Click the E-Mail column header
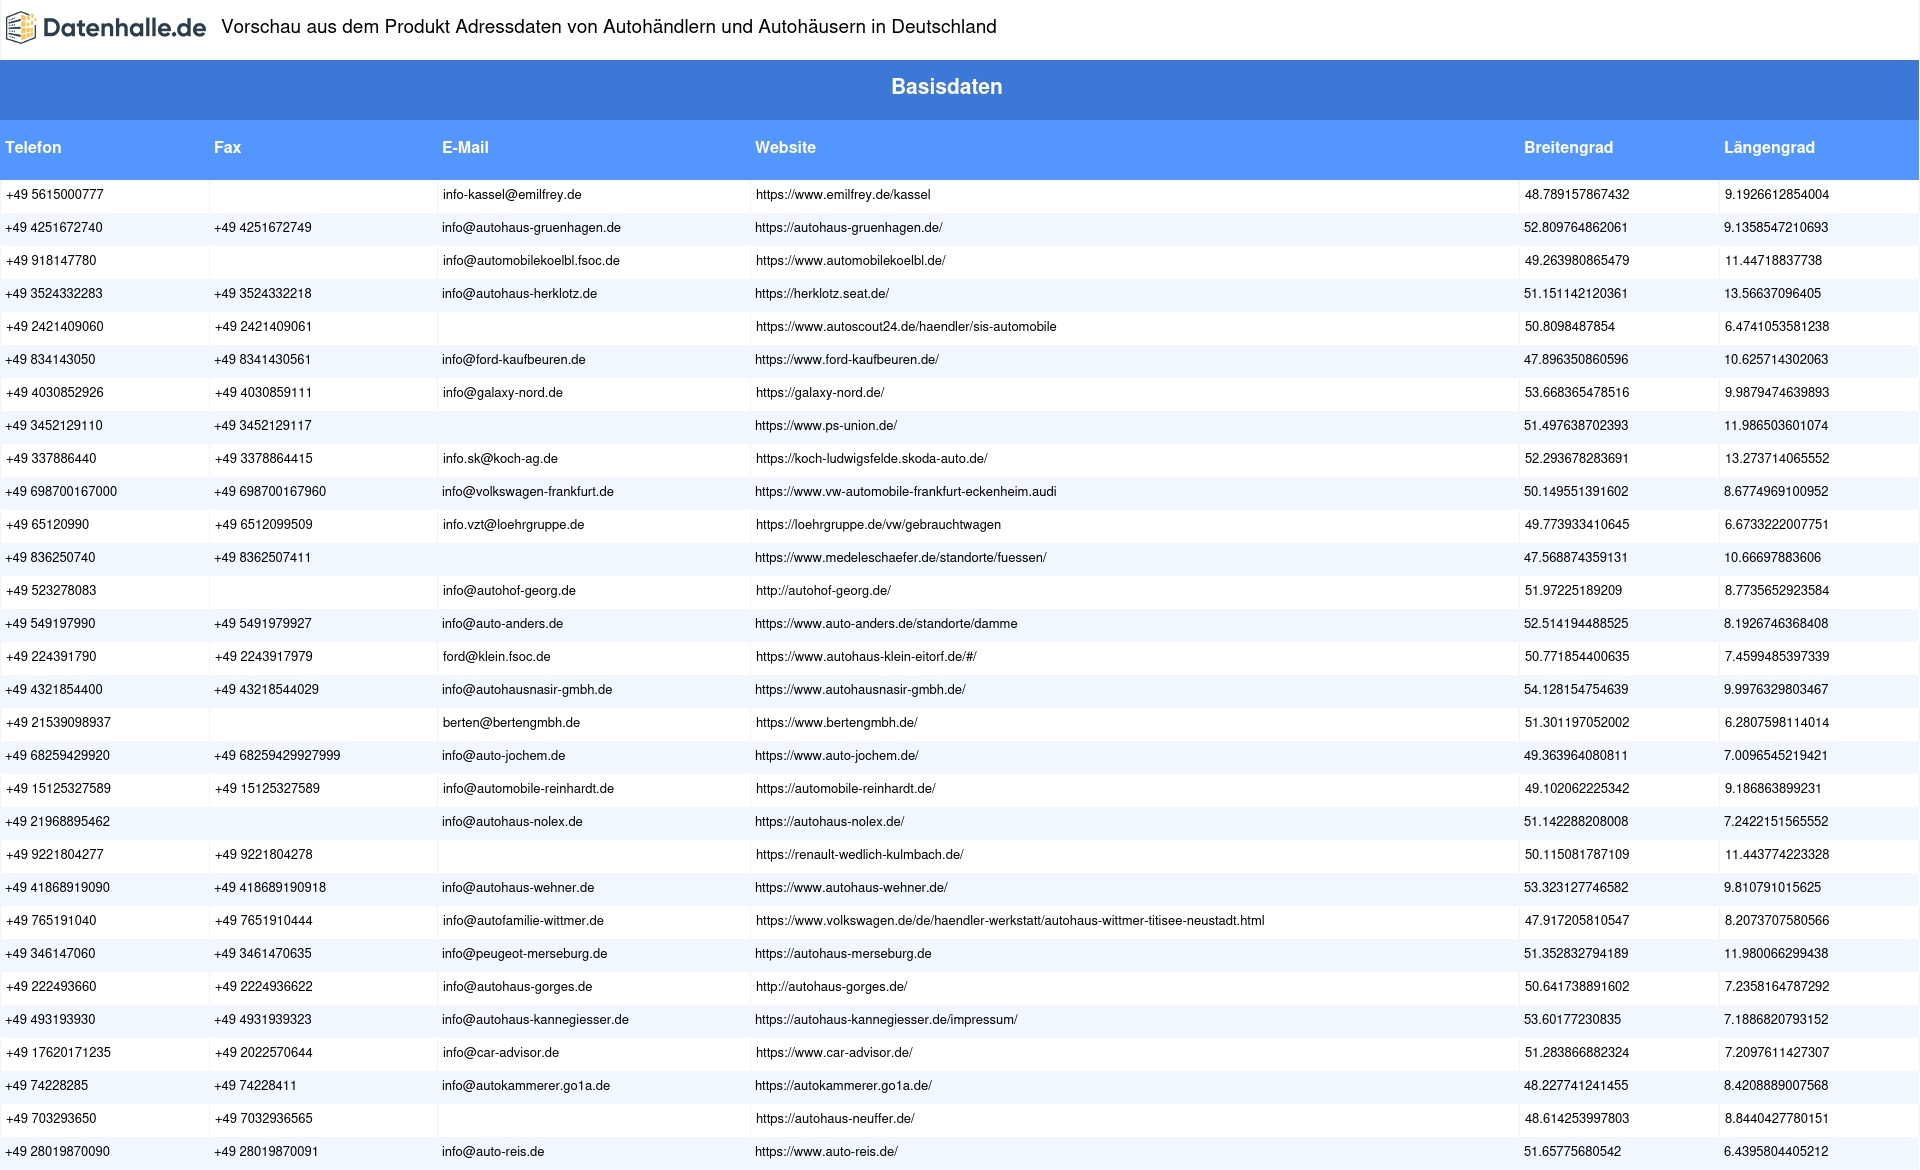 pos(465,147)
